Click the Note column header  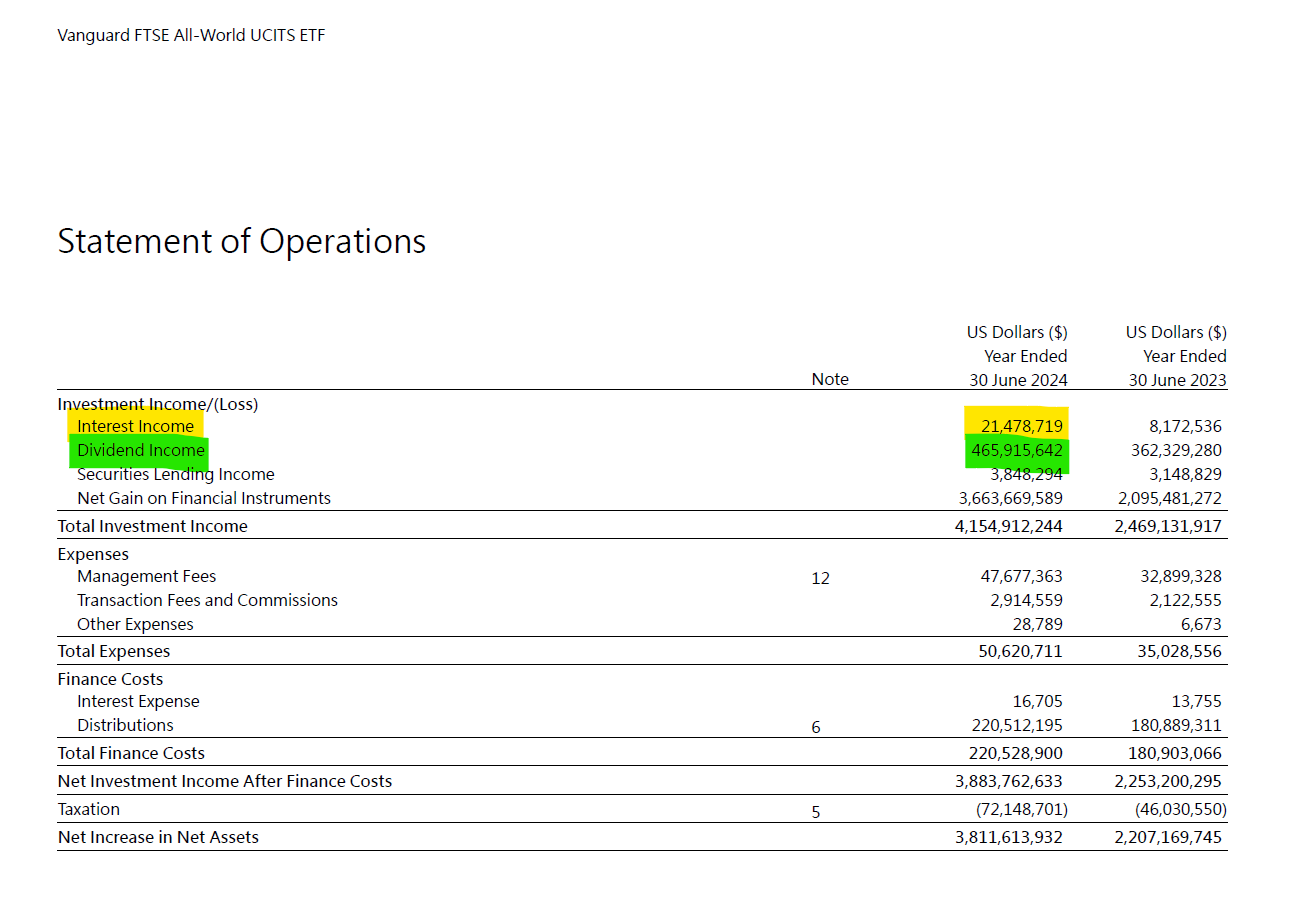click(830, 379)
